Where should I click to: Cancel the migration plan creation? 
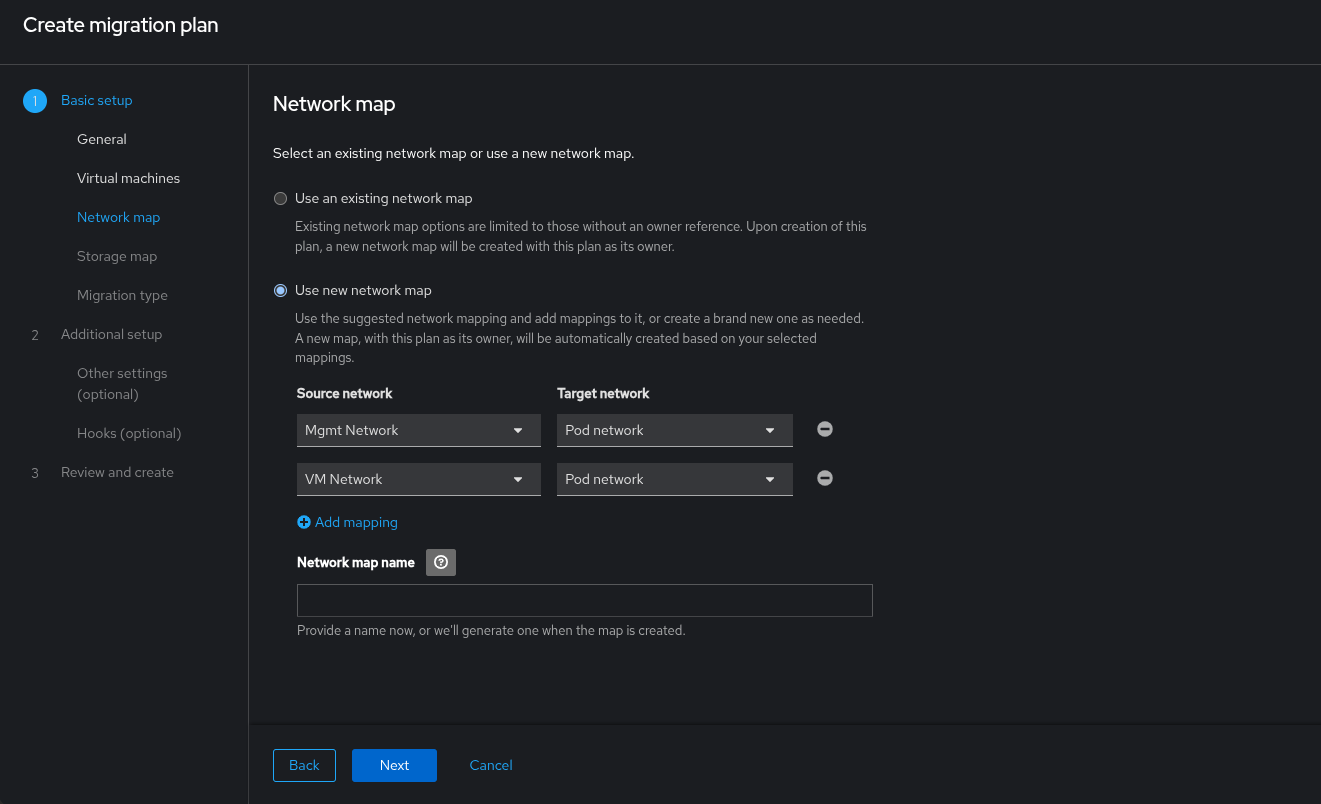491,765
